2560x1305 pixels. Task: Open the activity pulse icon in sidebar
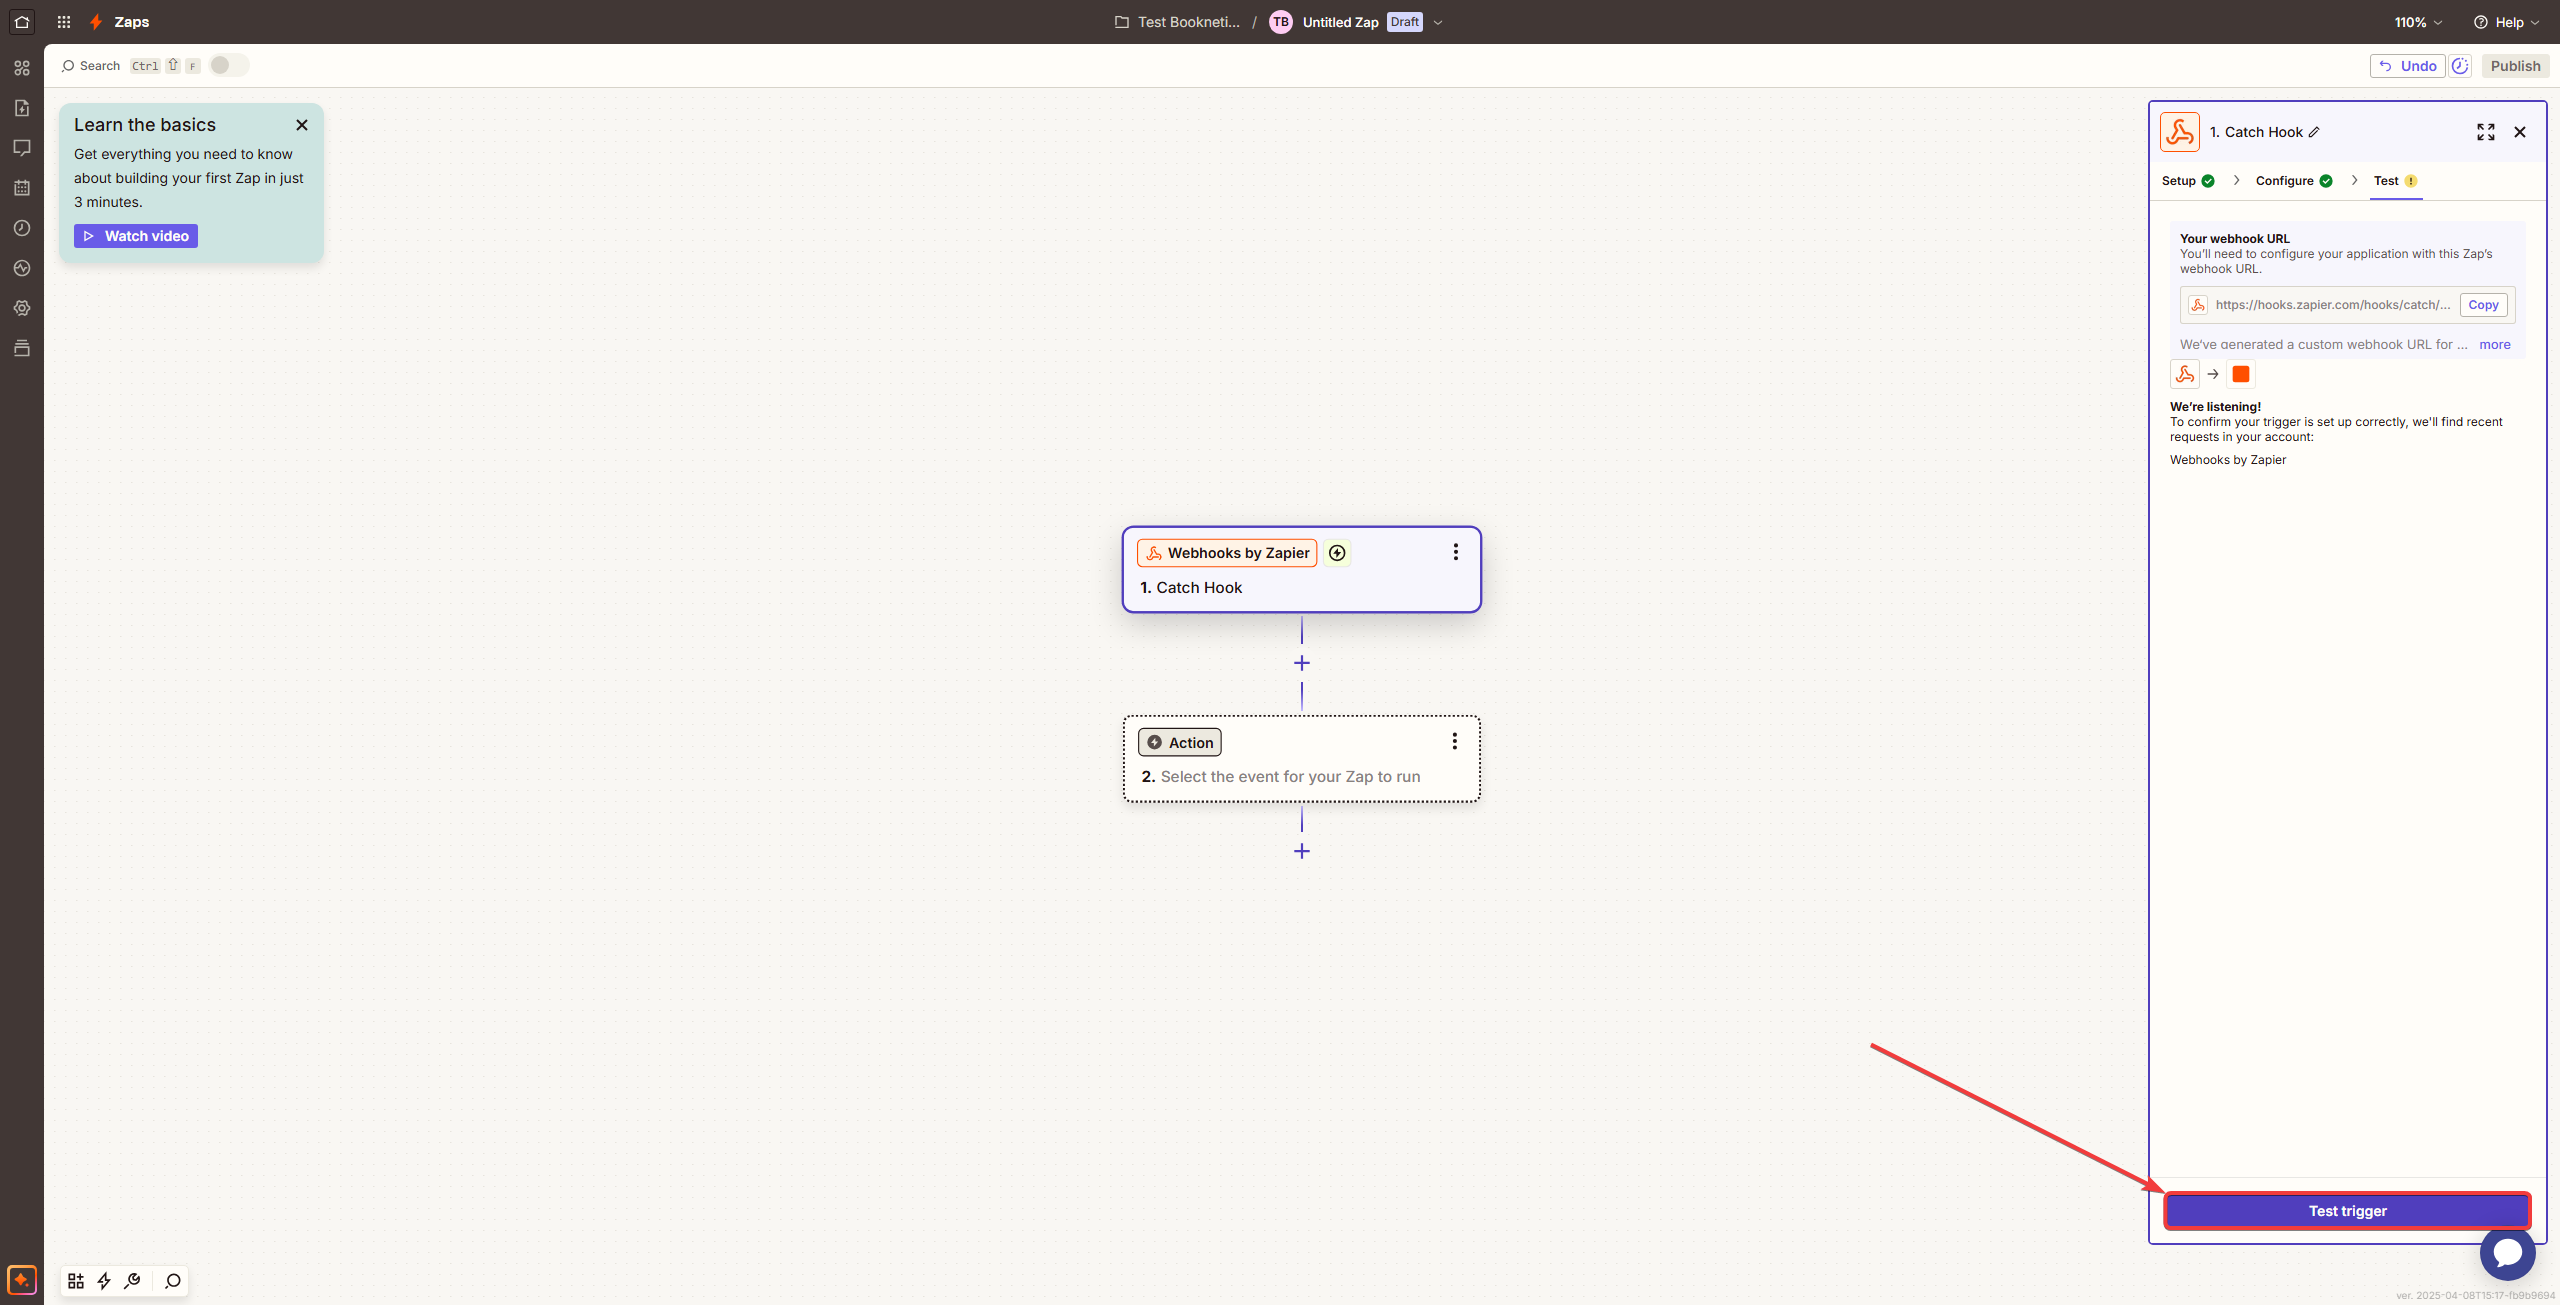click(22, 268)
